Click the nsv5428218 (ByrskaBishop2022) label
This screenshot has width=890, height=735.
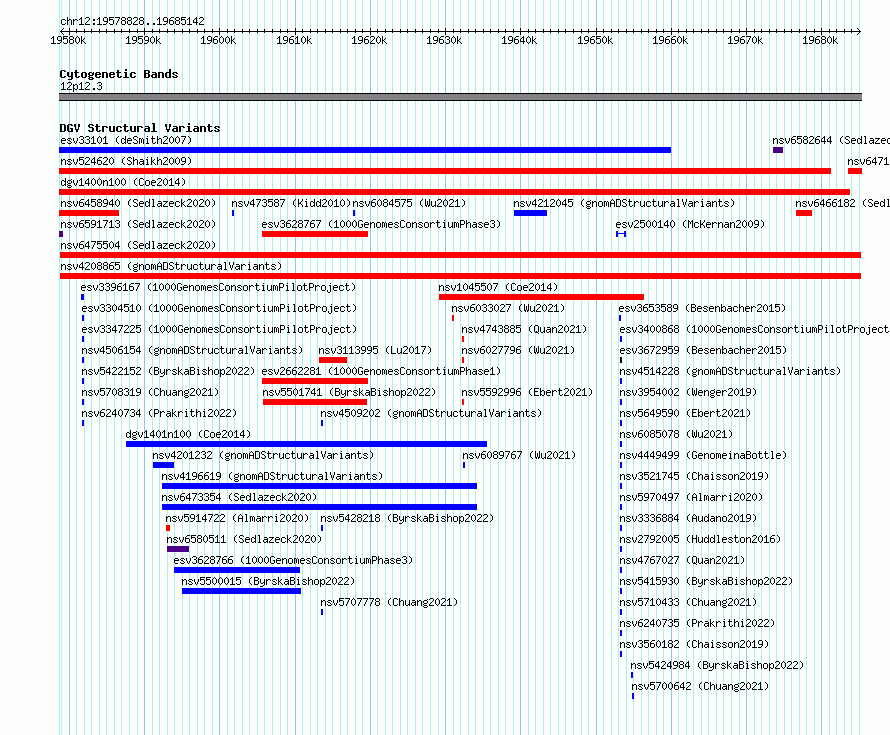pyautogui.click(x=407, y=518)
